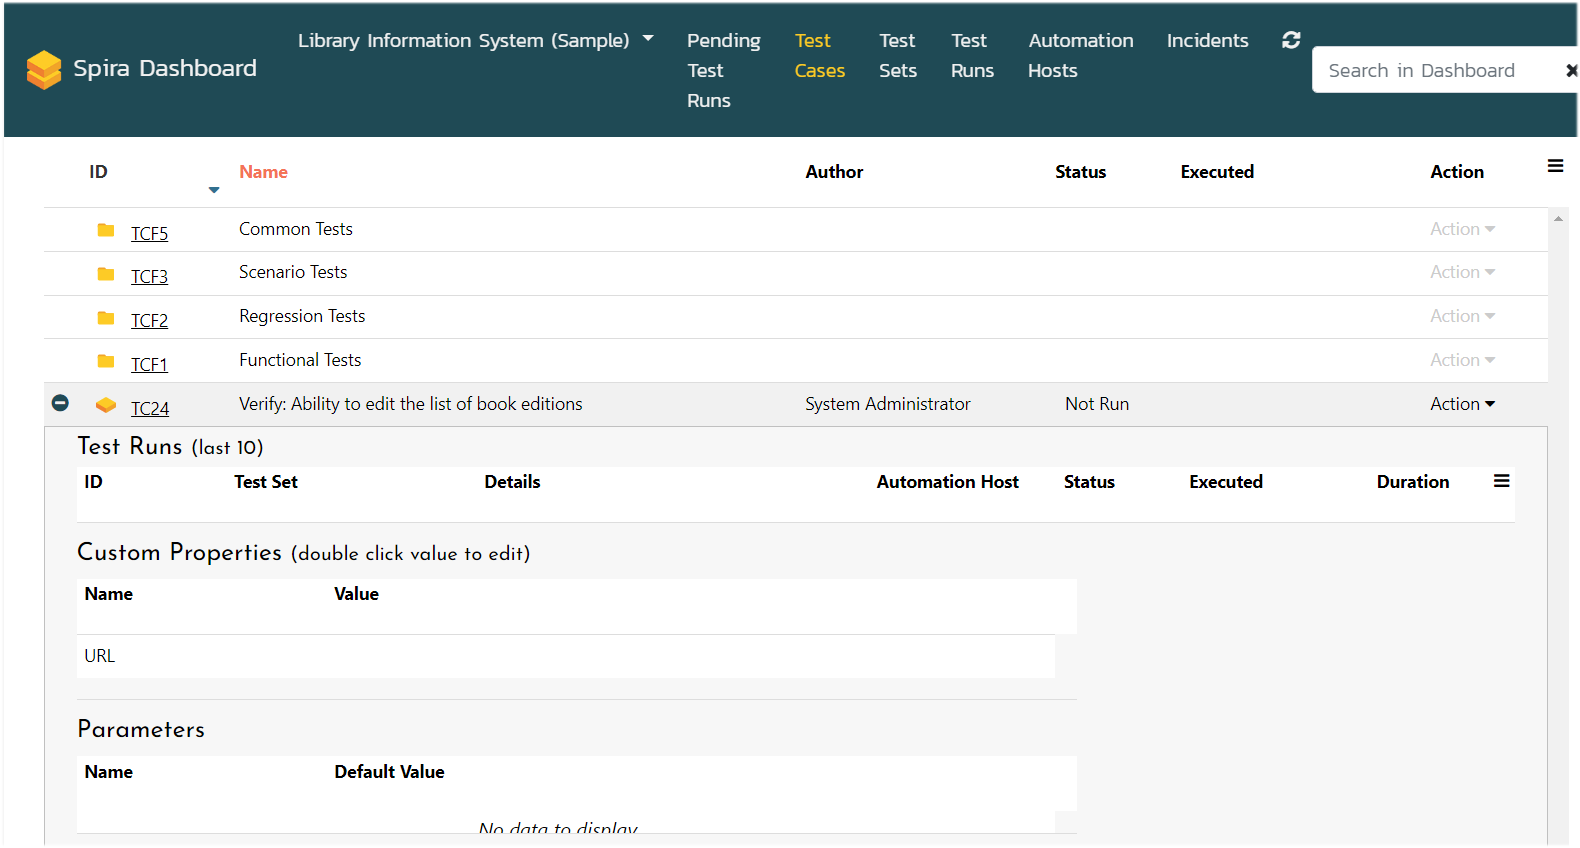Open Action dropdown for TC24
Image resolution: width=1580 pixels, height=848 pixels.
click(x=1462, y=404)
